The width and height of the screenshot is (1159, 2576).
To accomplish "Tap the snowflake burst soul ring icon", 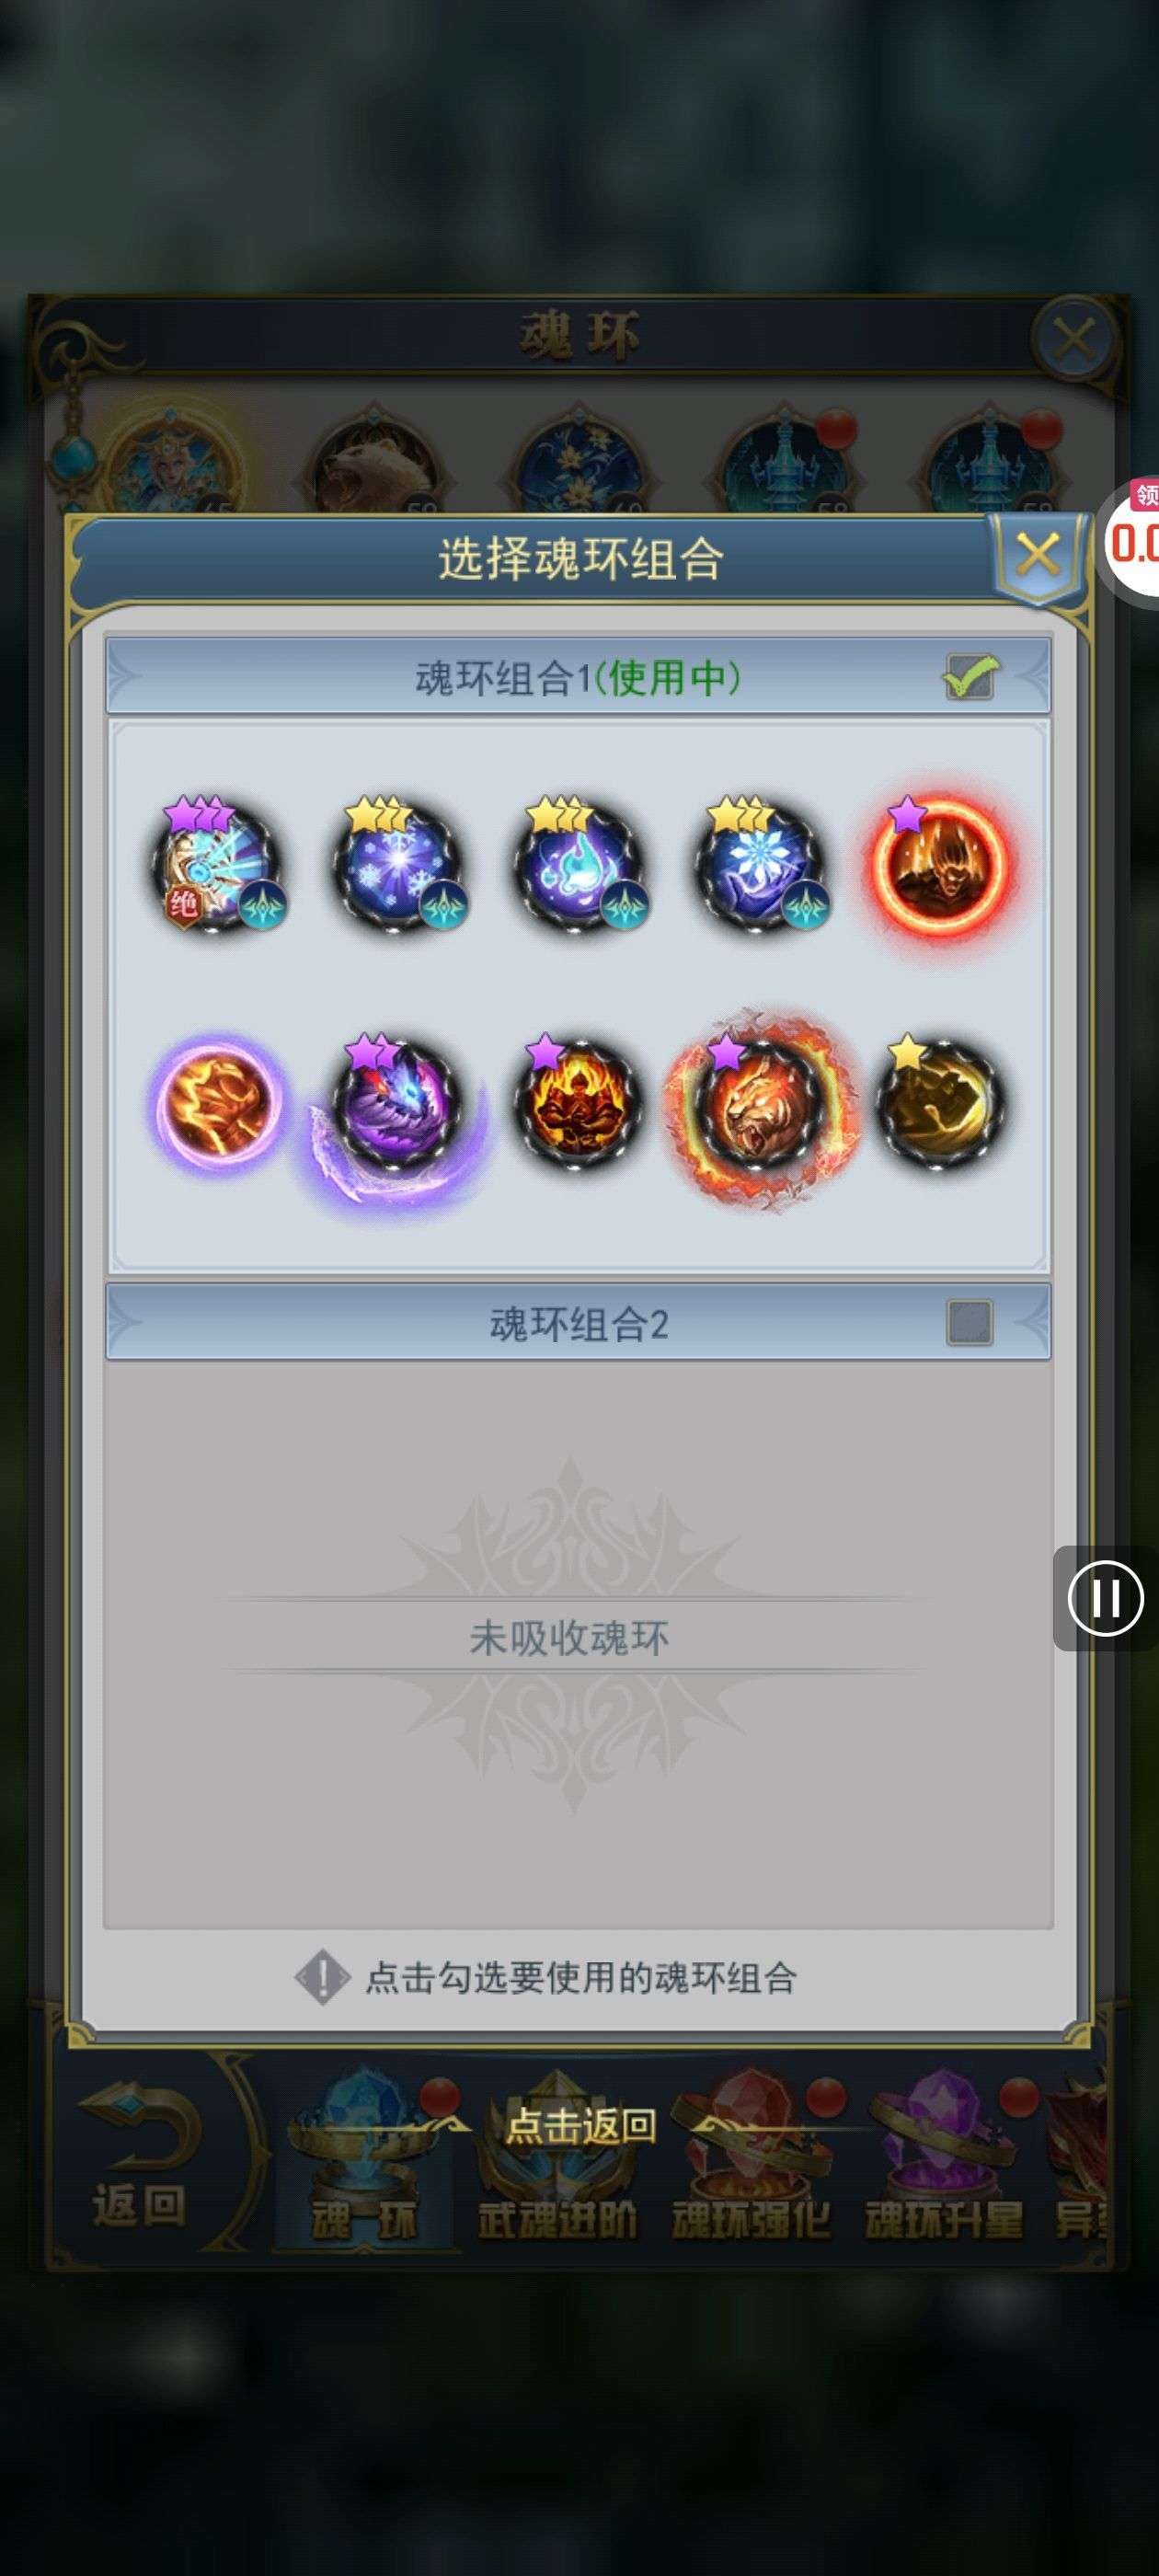I will pyautogui.click(x=398, y=864).
